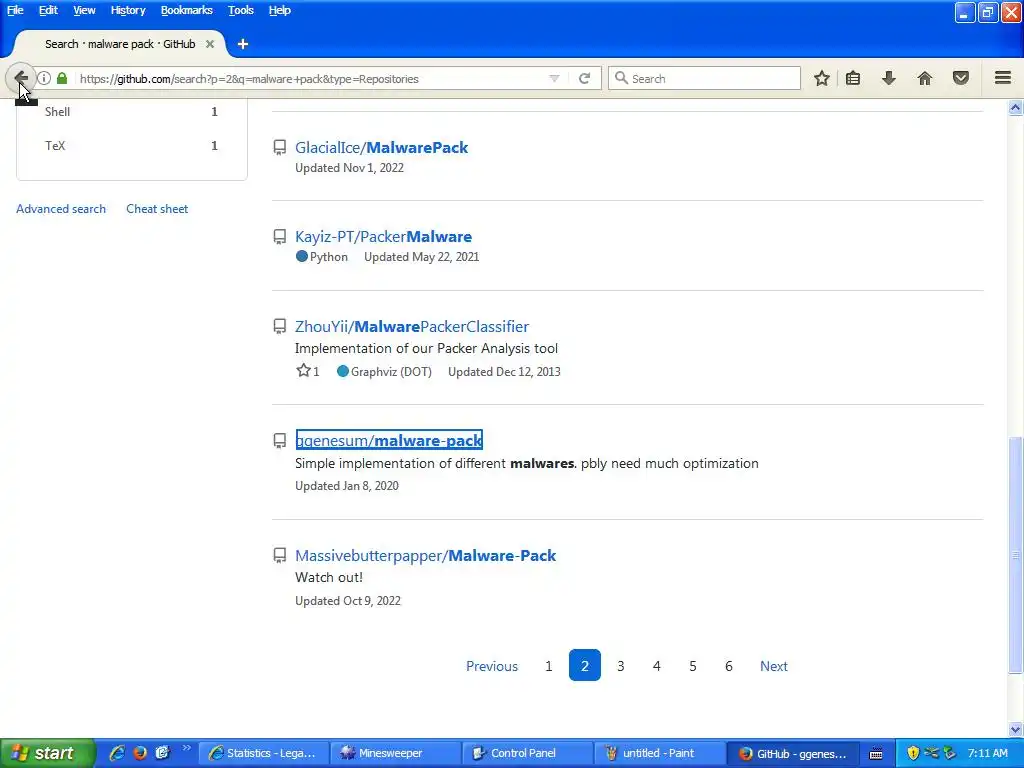Switch to Minesweeper taskbar window
The height and width of the screenshot is (768, 1024).
(x=394, y=754)
